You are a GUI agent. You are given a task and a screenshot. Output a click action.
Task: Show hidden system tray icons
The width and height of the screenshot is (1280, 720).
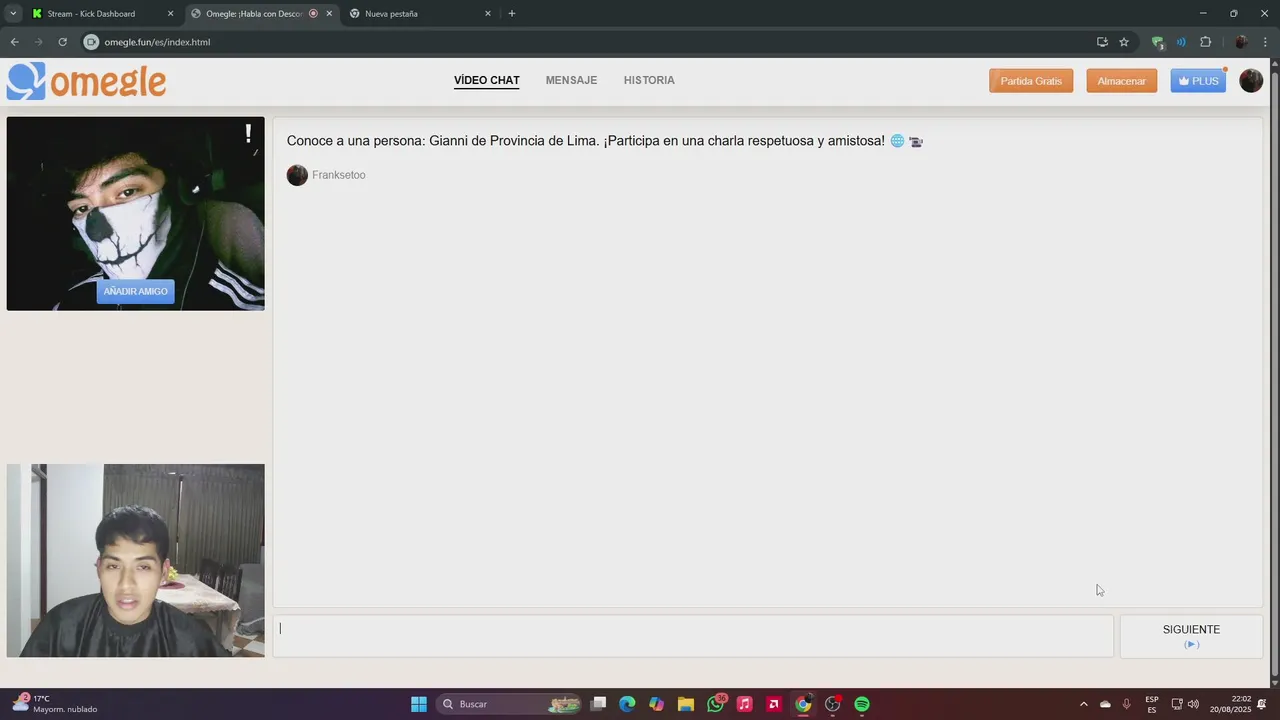pos(1083,704)
